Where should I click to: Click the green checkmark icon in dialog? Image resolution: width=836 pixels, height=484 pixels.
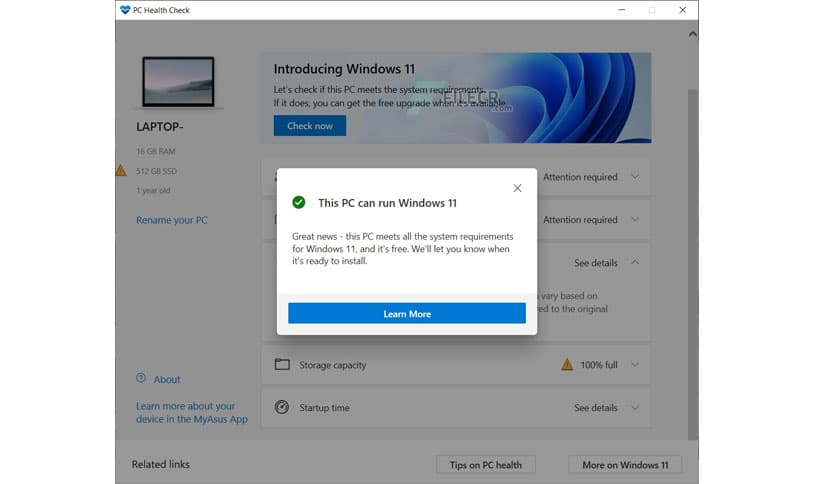click(x=299, y=203)
